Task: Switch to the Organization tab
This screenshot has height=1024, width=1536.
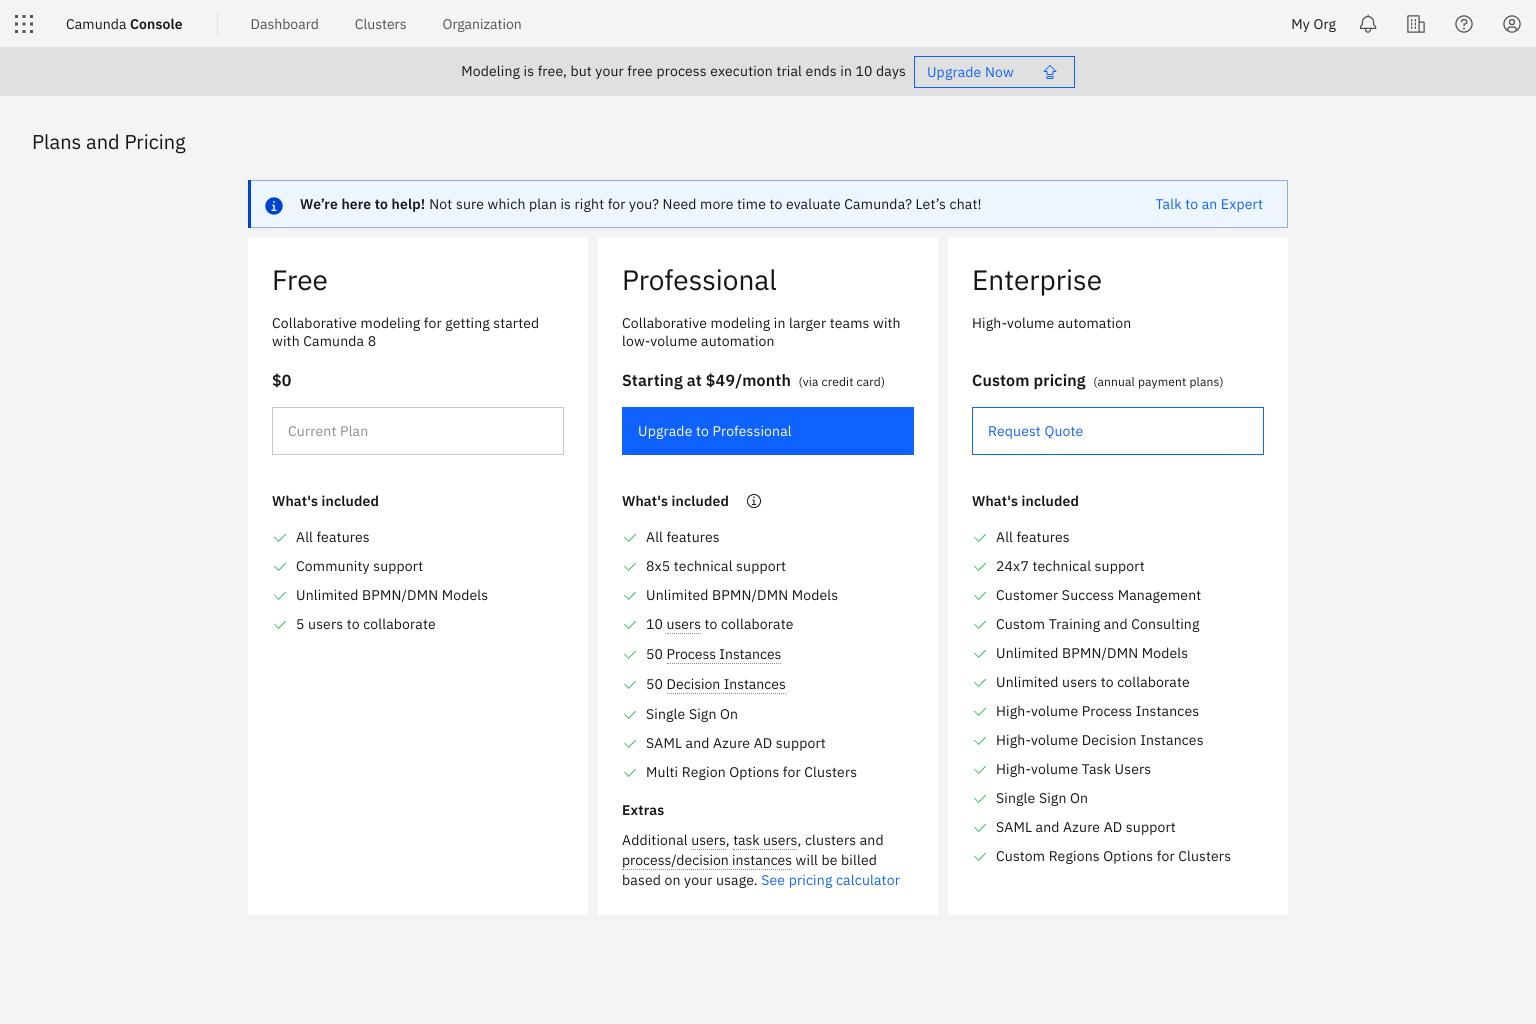Action: 482,24
